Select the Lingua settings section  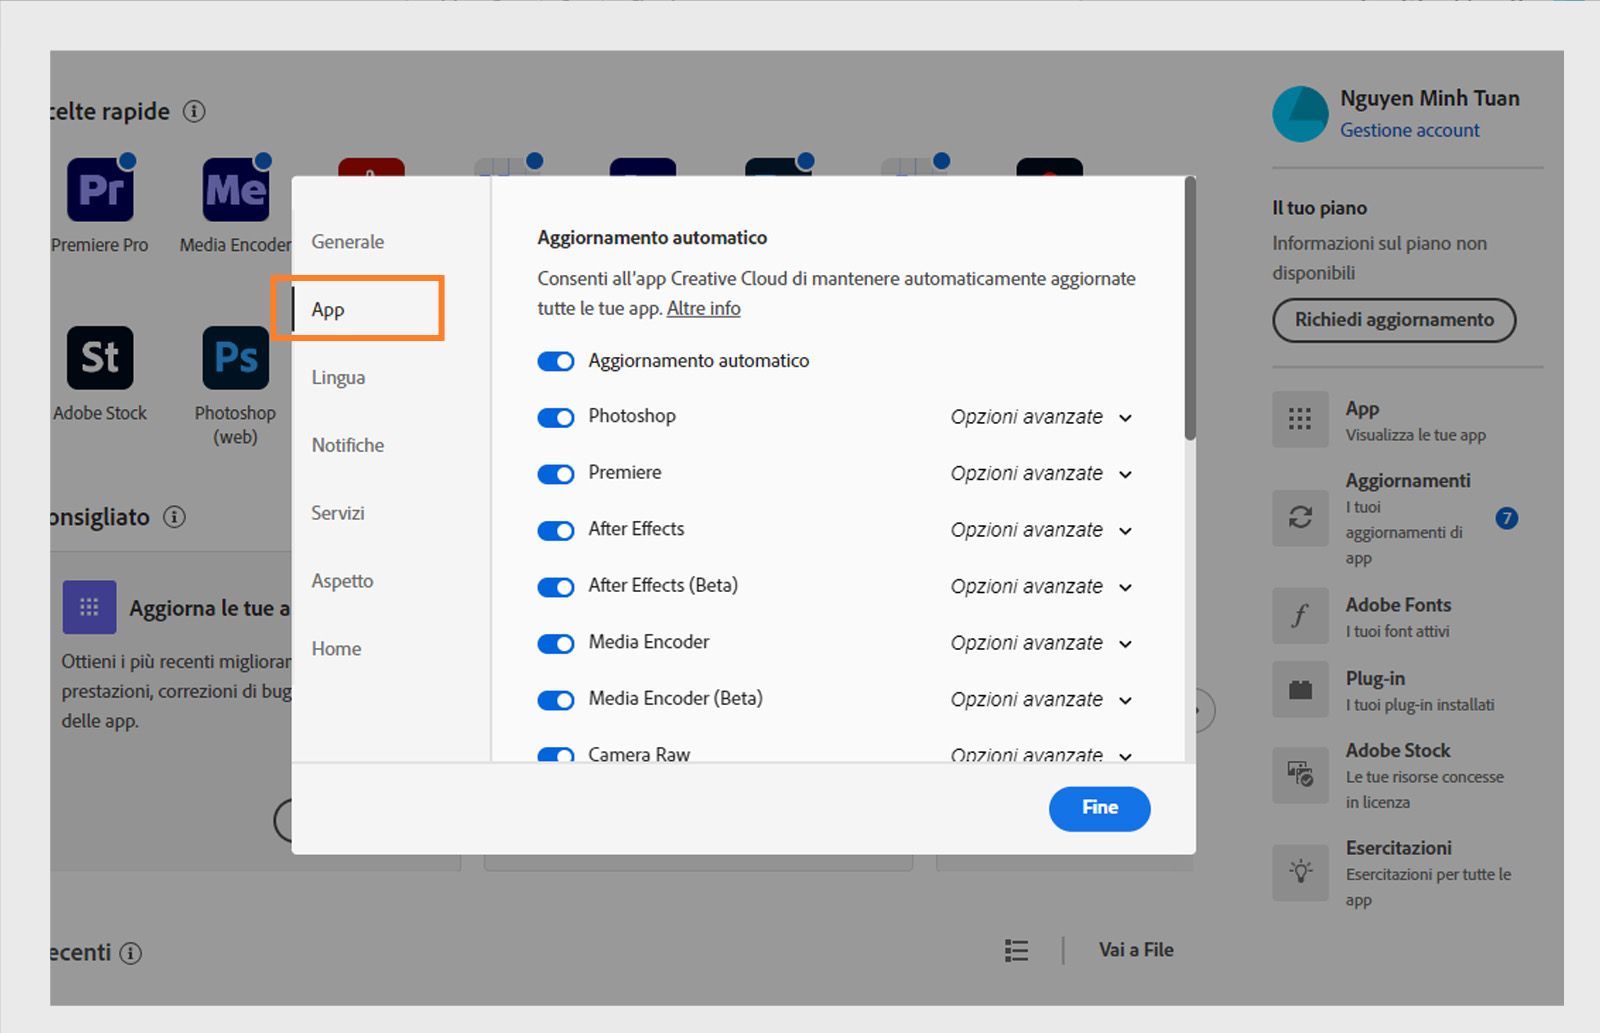click(338, 377)
